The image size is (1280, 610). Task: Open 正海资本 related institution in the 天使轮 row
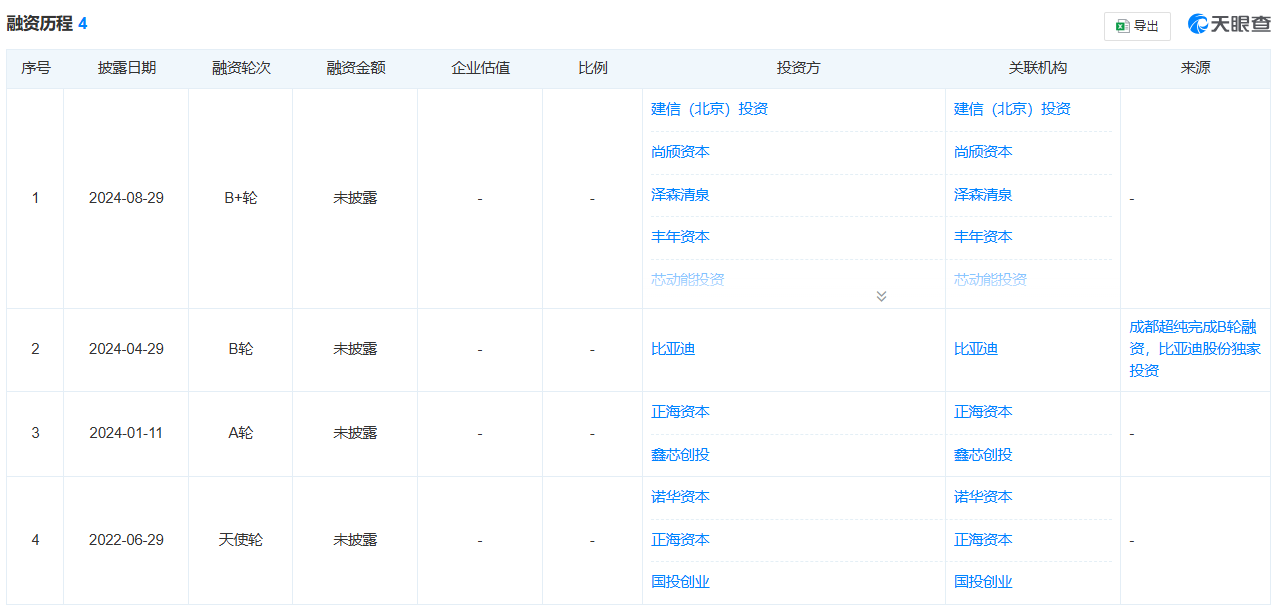pos(983,540)
